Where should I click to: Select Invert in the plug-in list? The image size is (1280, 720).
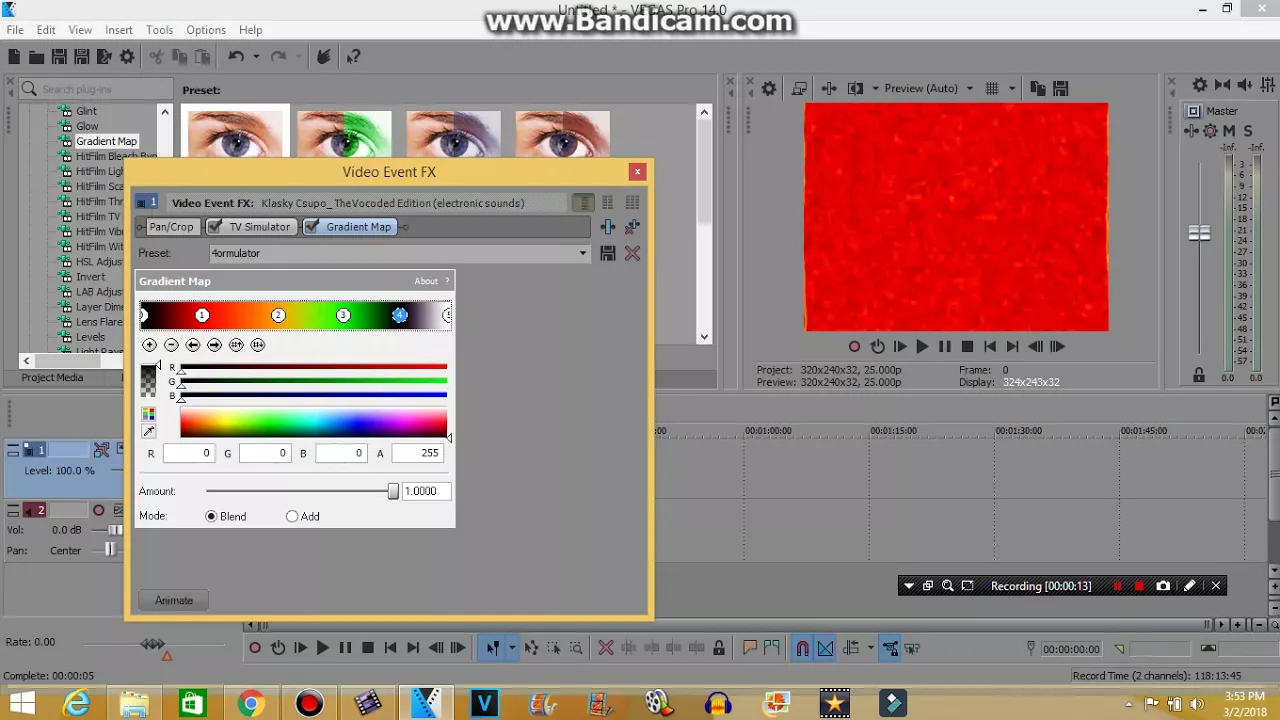click(x=91, y=277)
